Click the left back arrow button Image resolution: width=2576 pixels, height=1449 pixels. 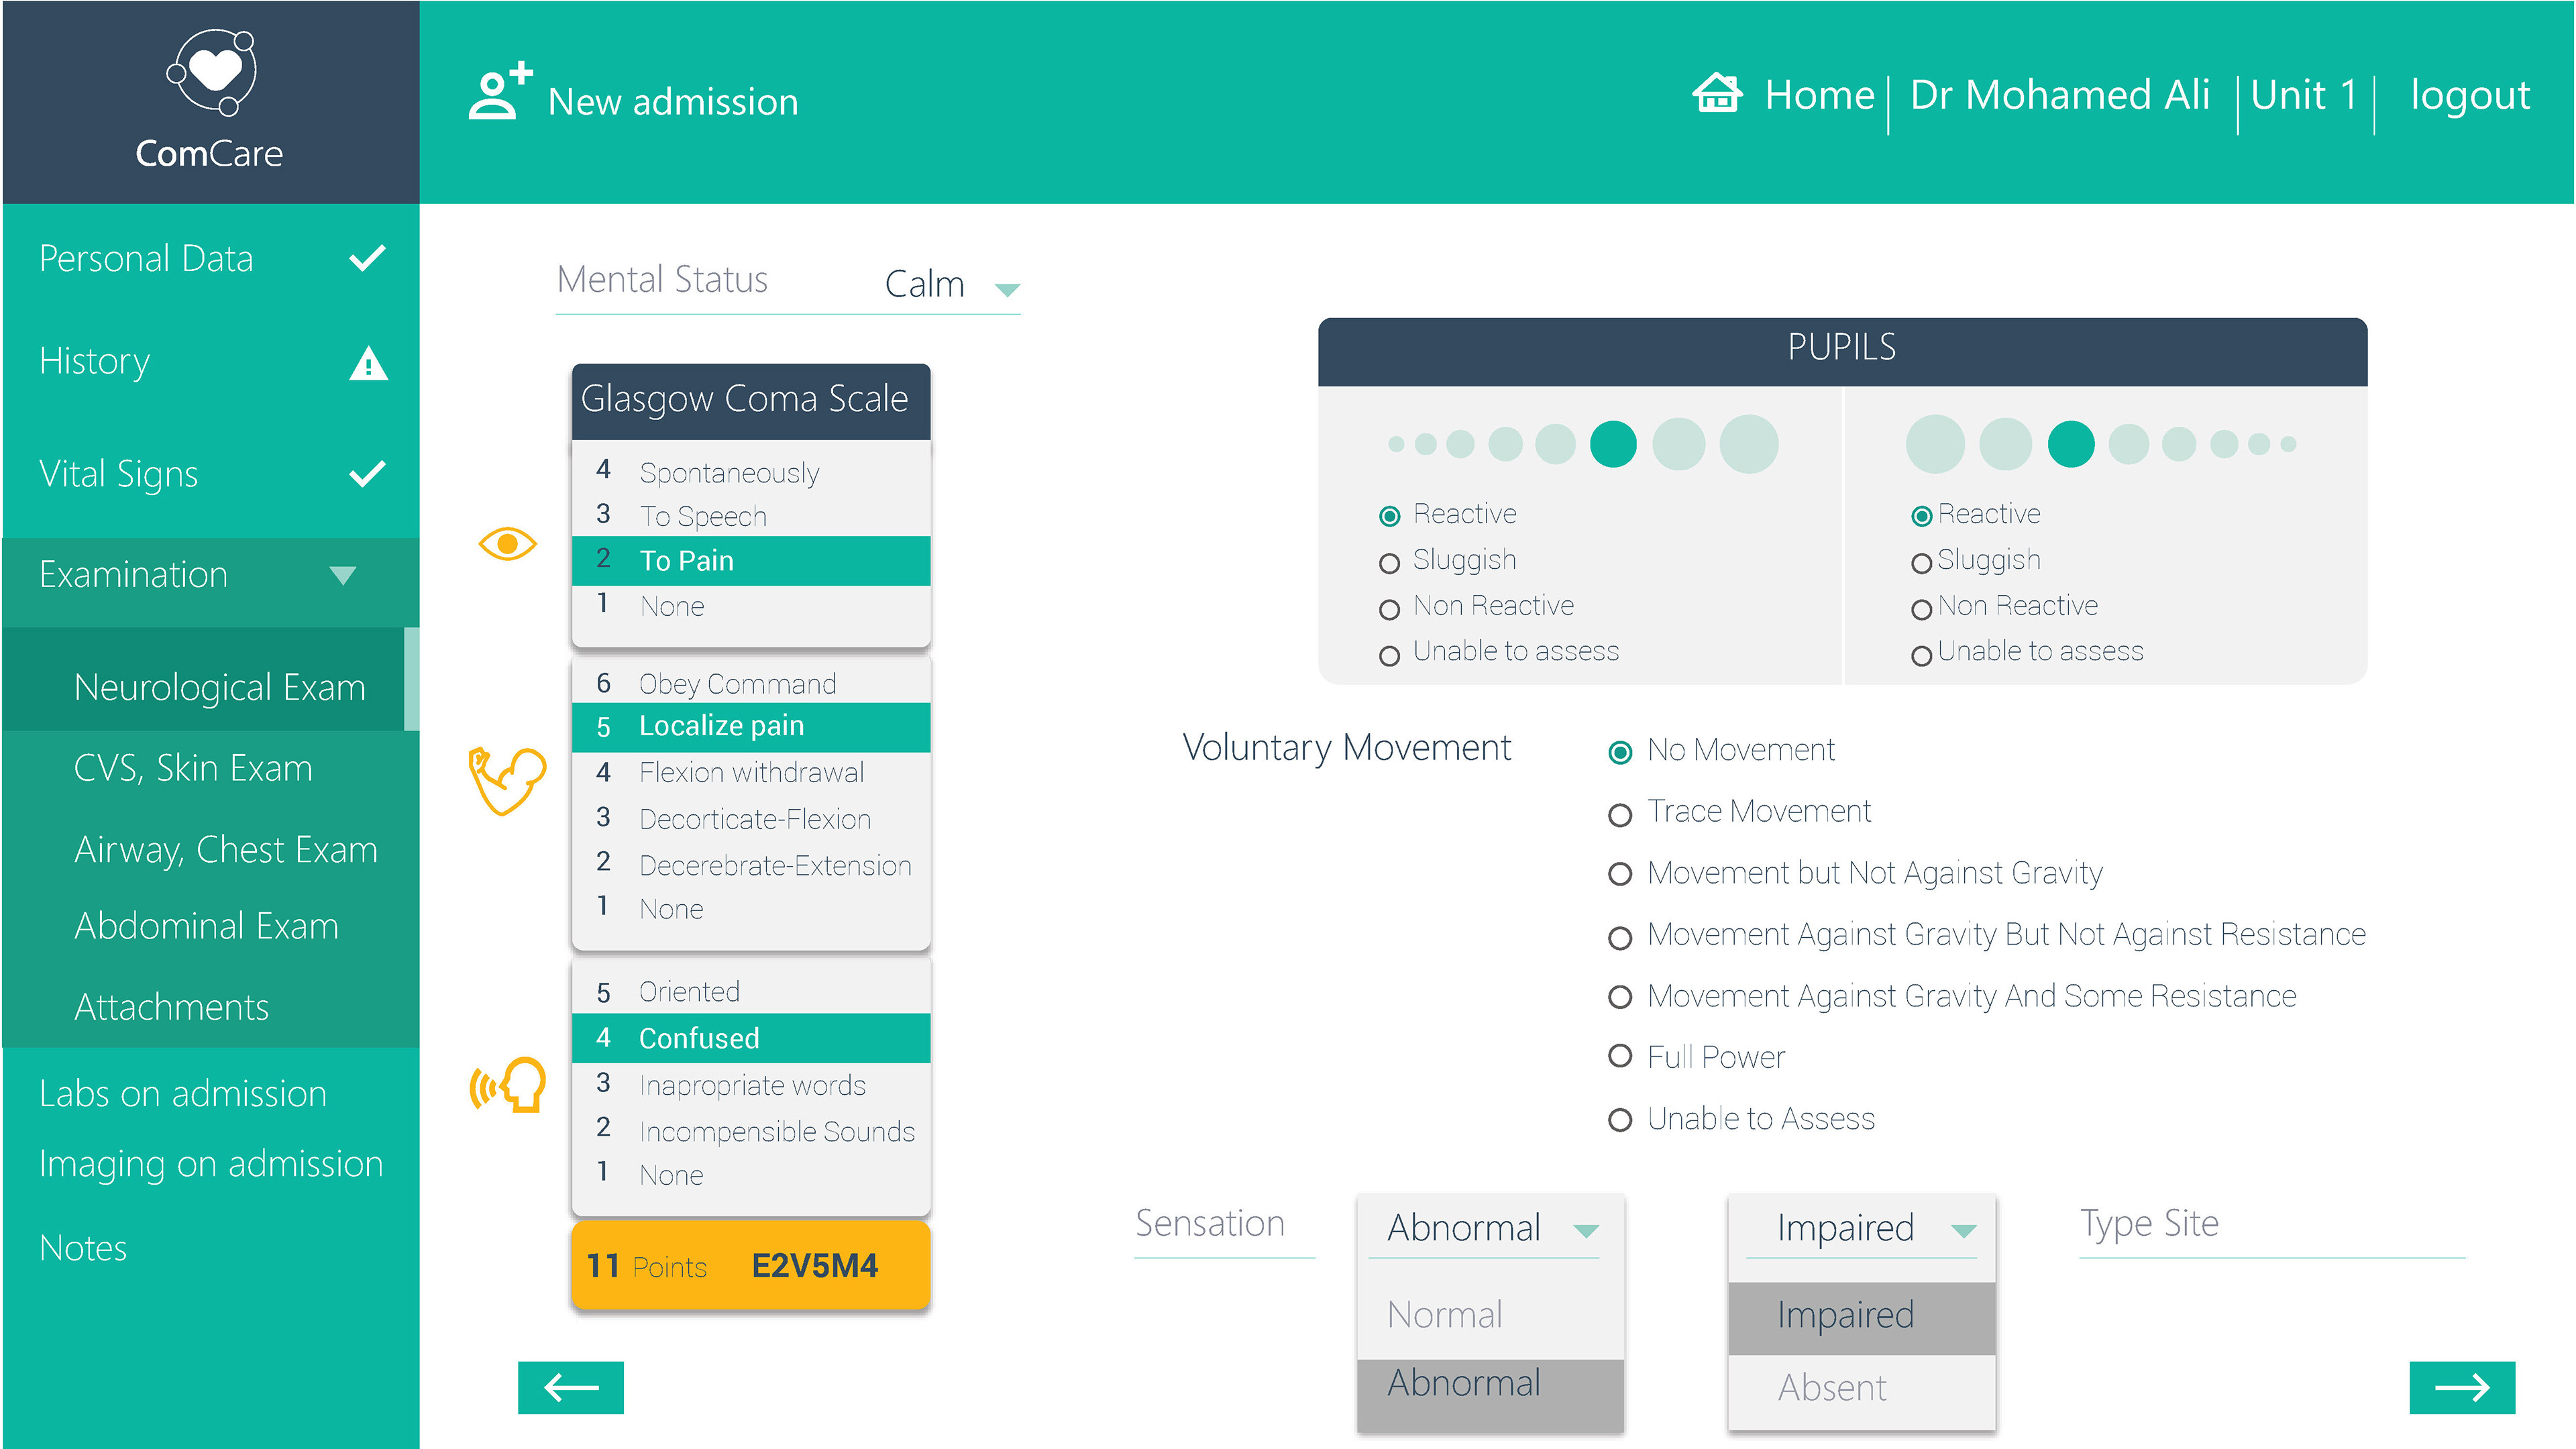[570, 1387]
